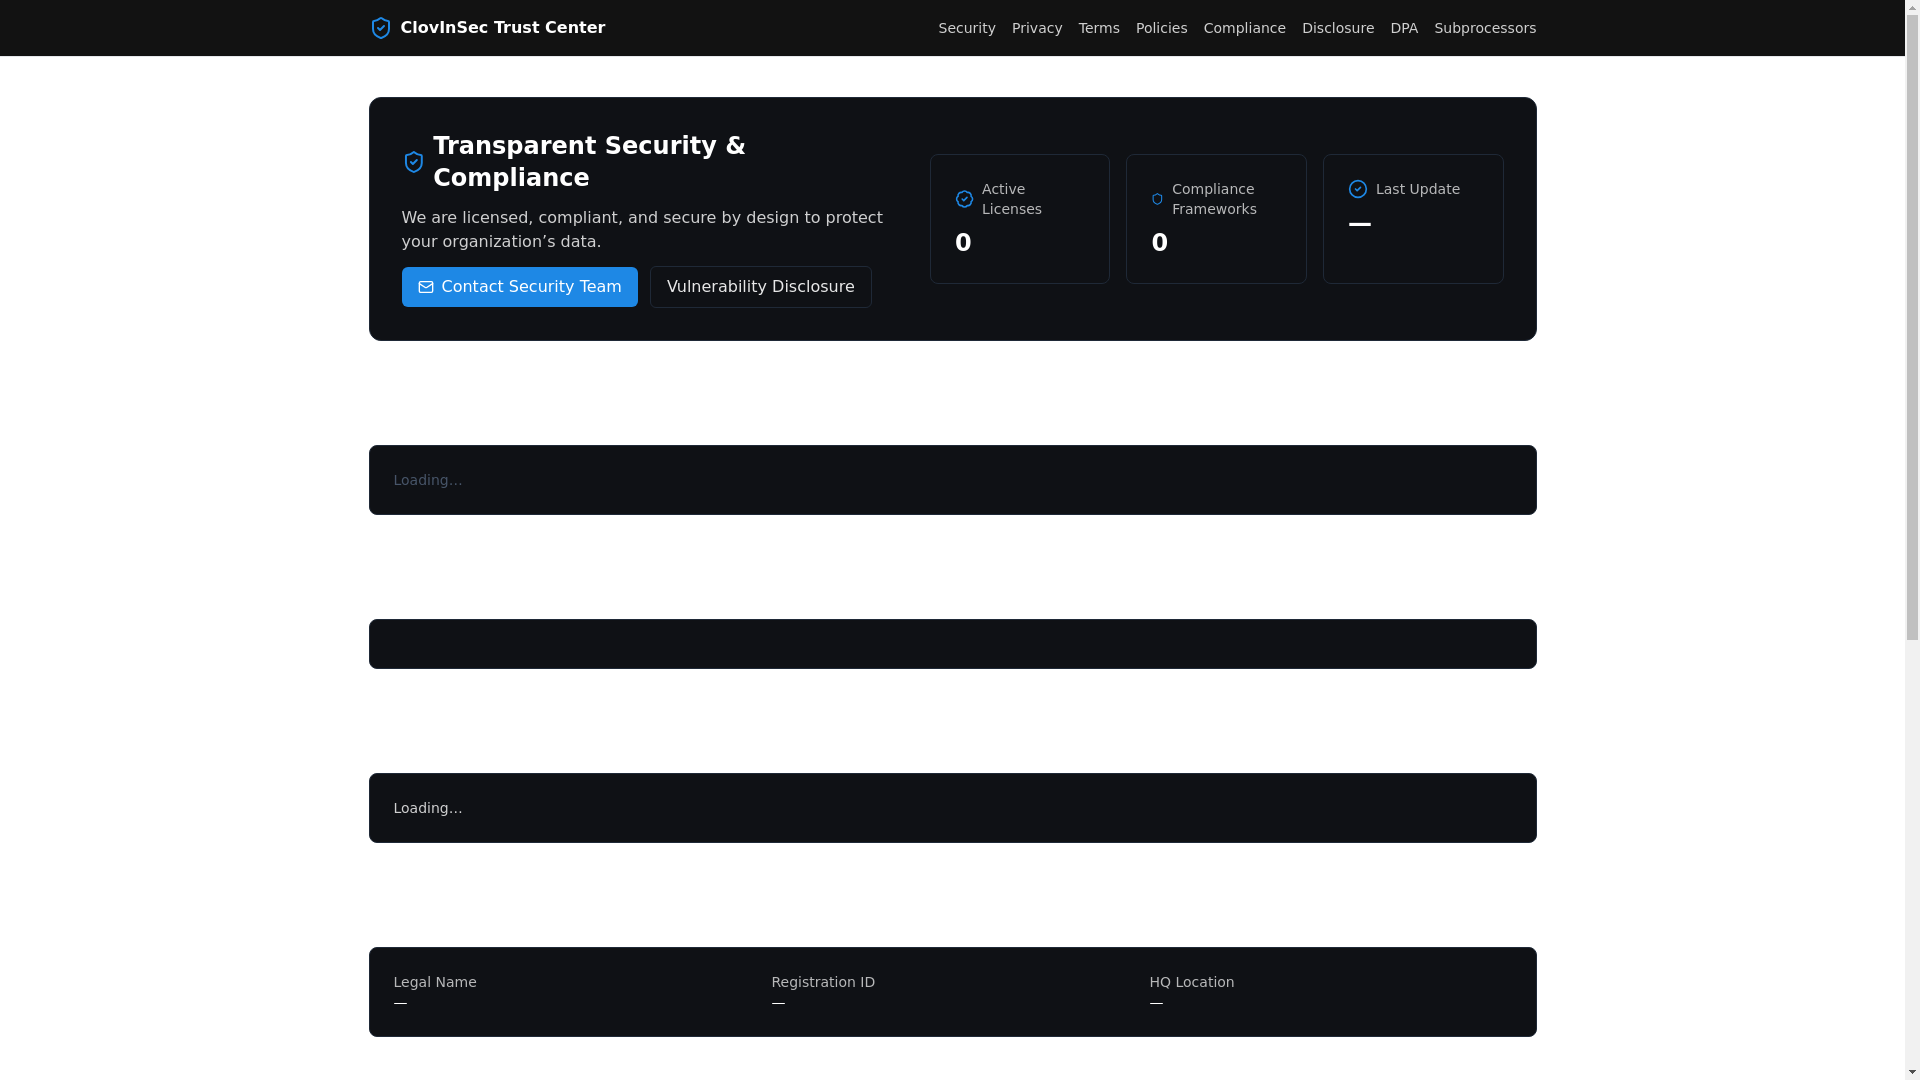Click the Compliance Frameworks count value 0
Viewport: 1920px width, 1080px height.
click(x=1160, y=243)
